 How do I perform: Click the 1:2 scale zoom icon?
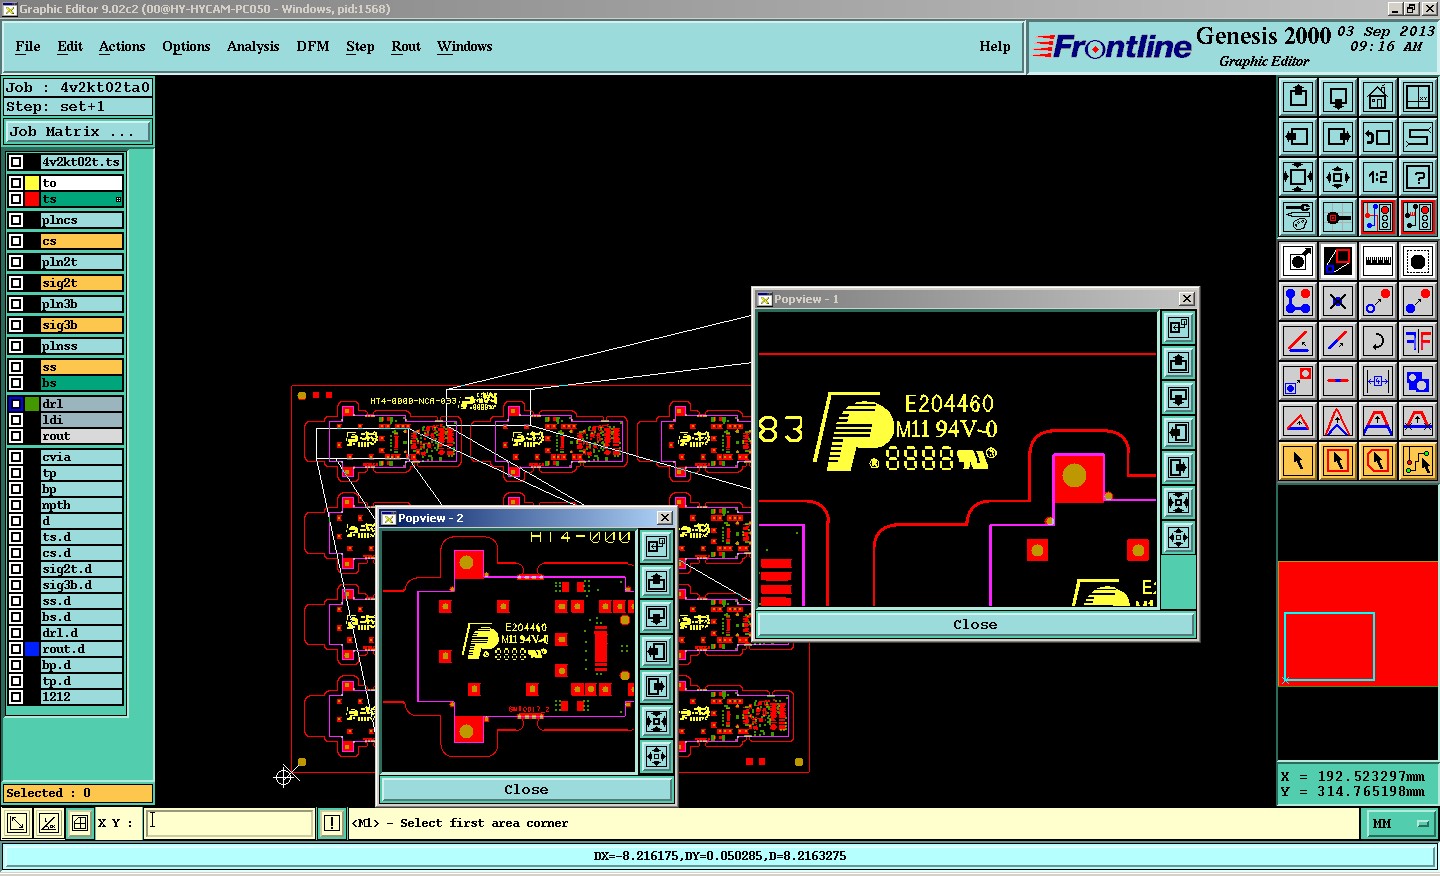point(1378,177)
